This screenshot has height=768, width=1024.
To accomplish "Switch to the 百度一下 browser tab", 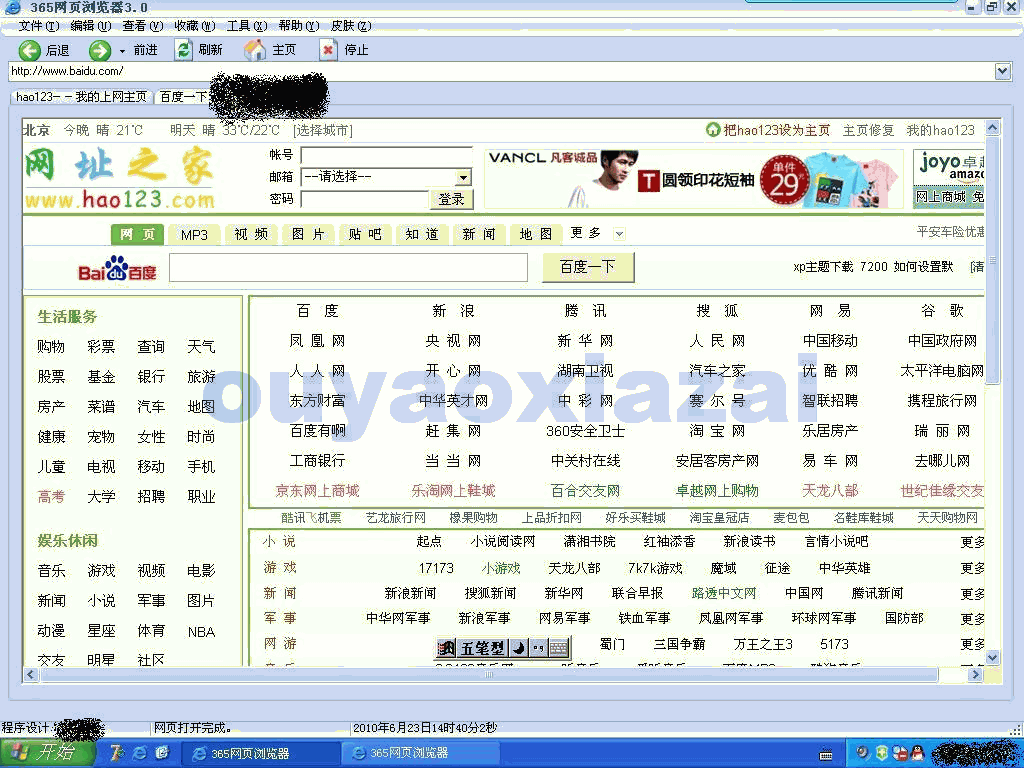I will (183, 97).
